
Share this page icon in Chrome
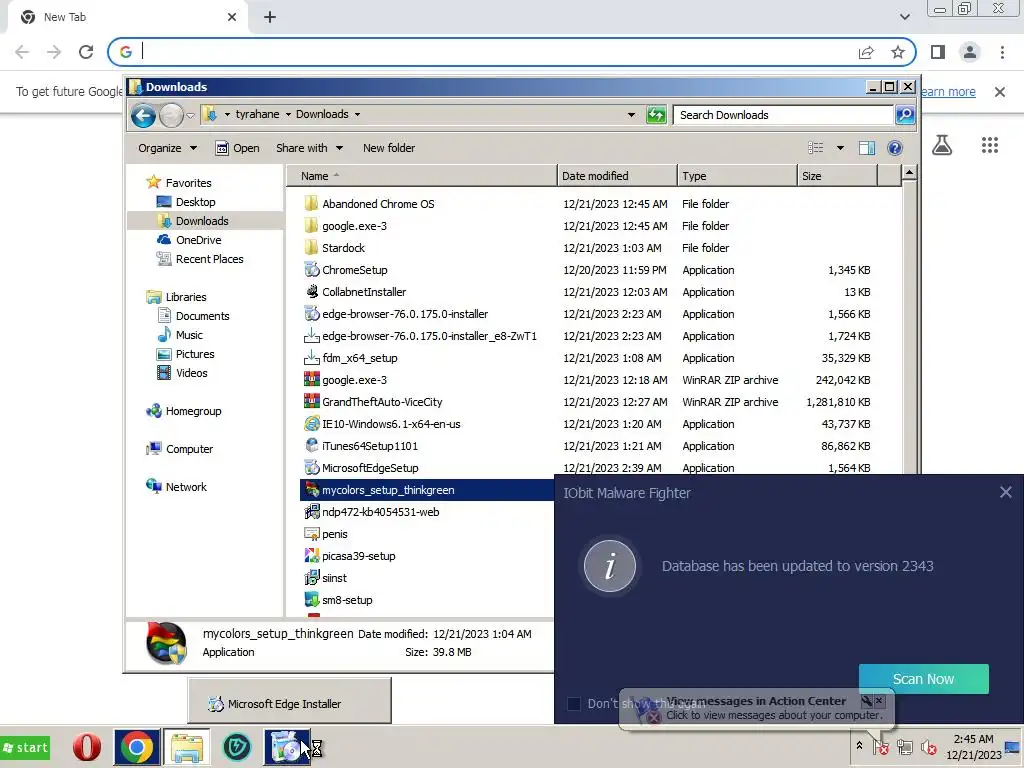[x=866, y=52]
